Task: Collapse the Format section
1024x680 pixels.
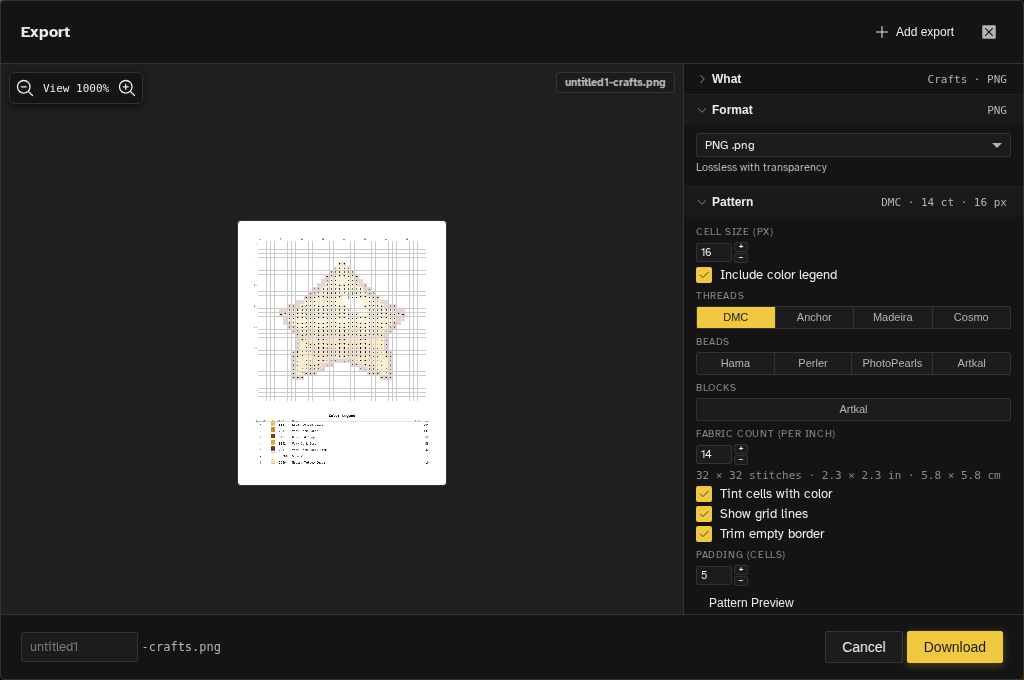Action: (x=853, y=110)
